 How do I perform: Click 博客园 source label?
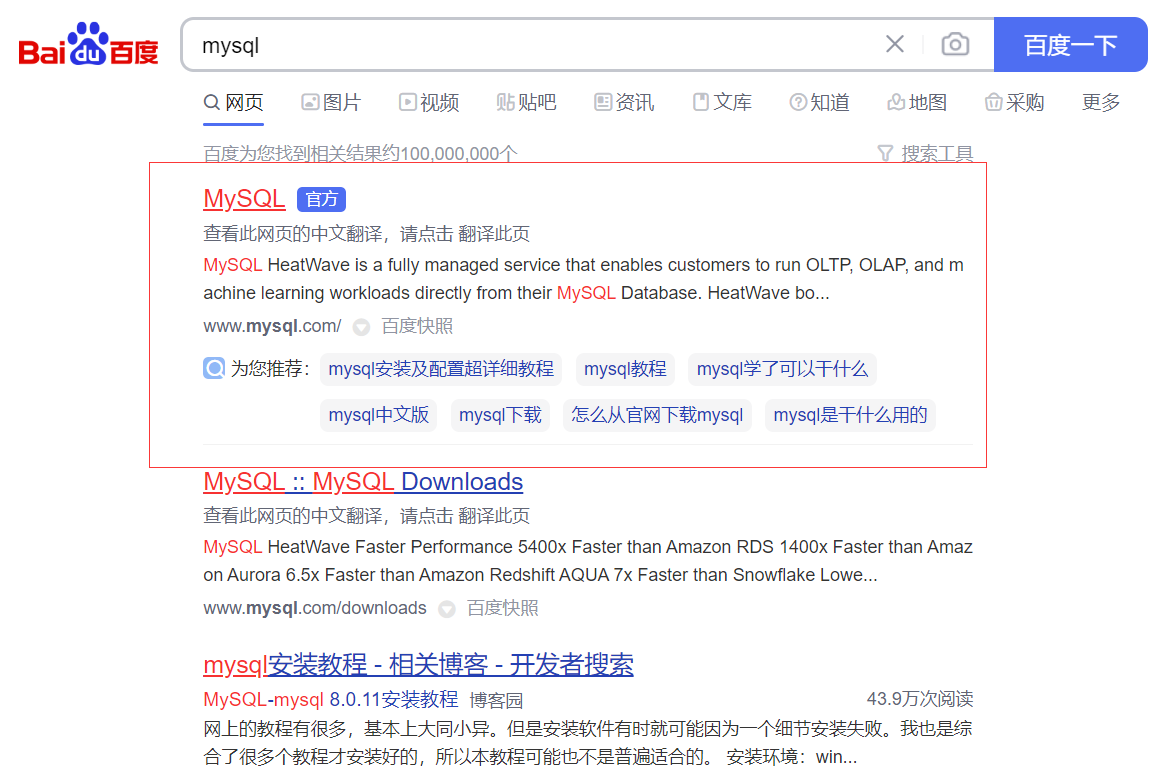[496, 700]
